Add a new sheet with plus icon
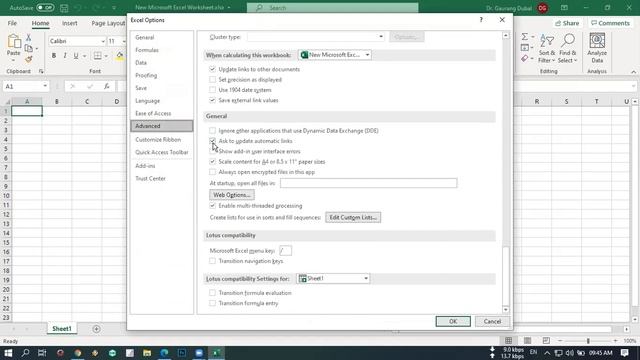The height and width of the screenshot is (360, 640). (x=96, y=329)
